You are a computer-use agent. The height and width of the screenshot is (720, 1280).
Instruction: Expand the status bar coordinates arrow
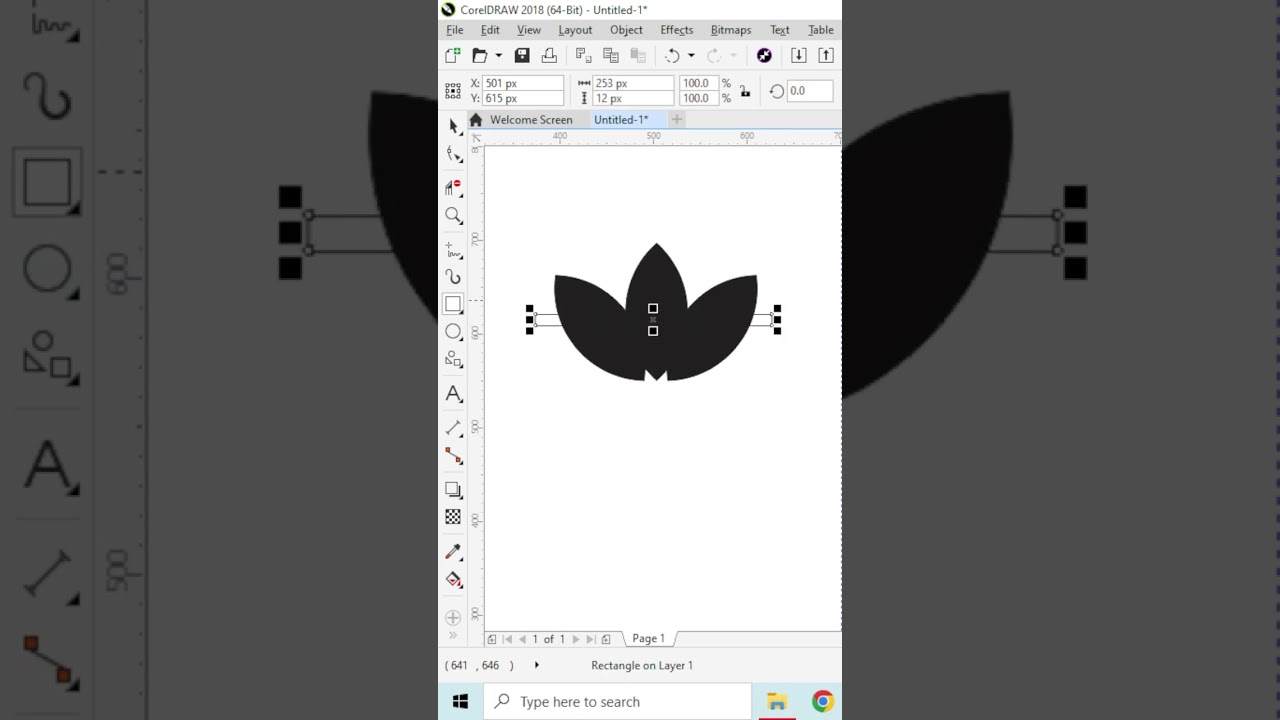click(x=536, y=665)
